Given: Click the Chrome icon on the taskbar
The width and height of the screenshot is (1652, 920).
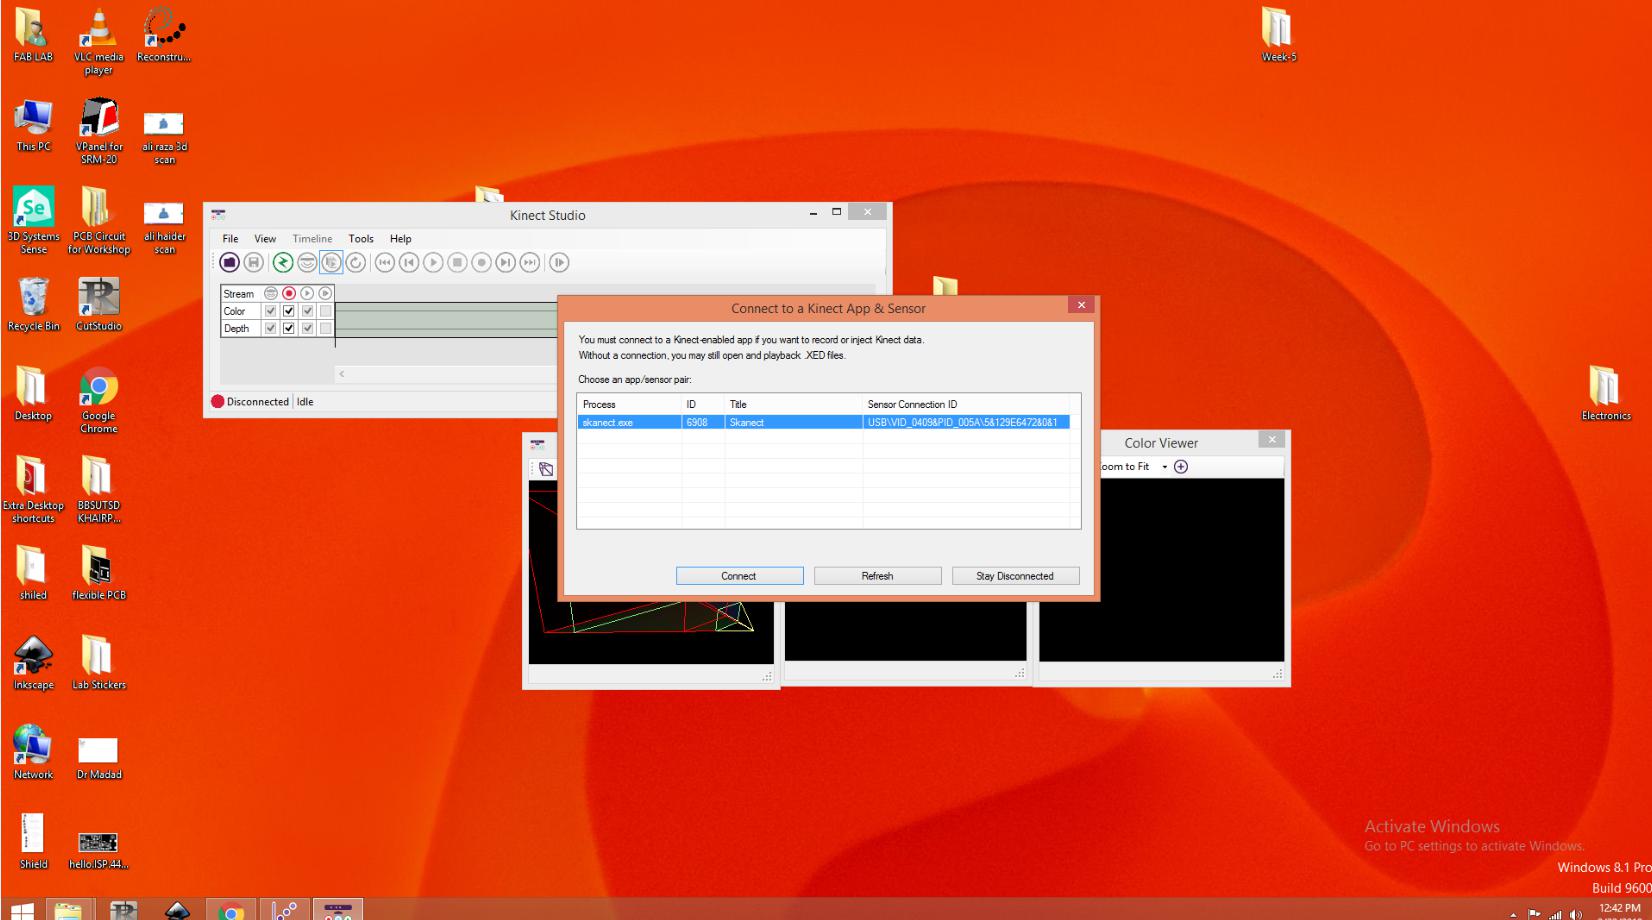Looking at the screenshot, I should 232,910.
